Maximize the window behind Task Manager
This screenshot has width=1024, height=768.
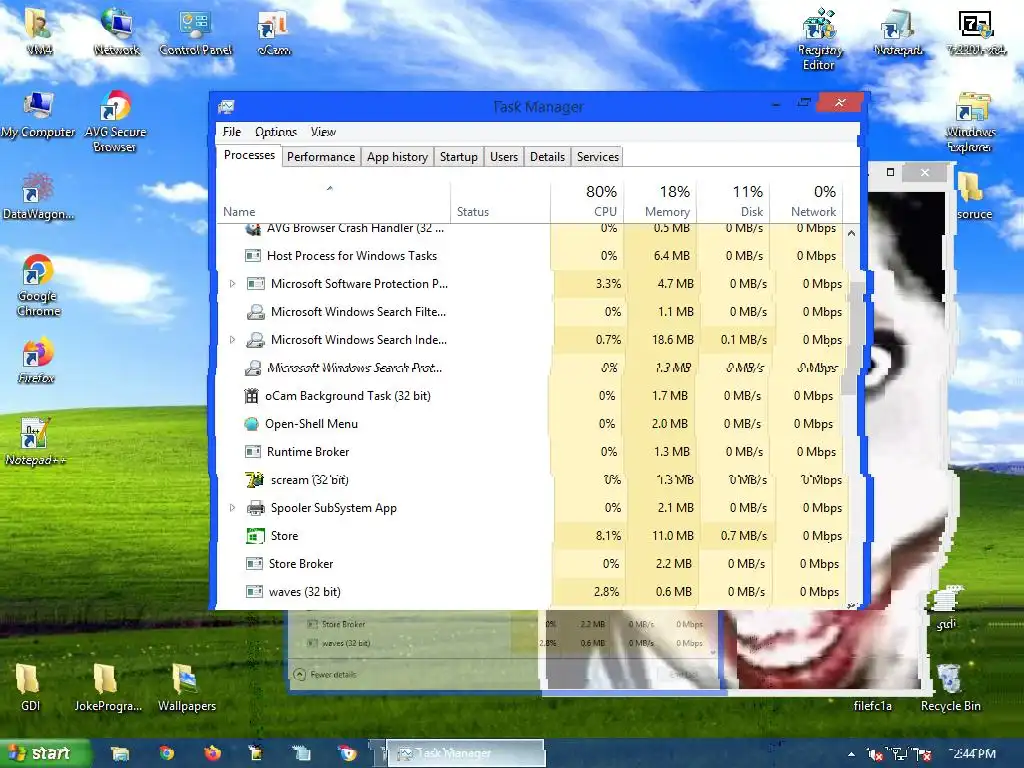coord(890,172)
